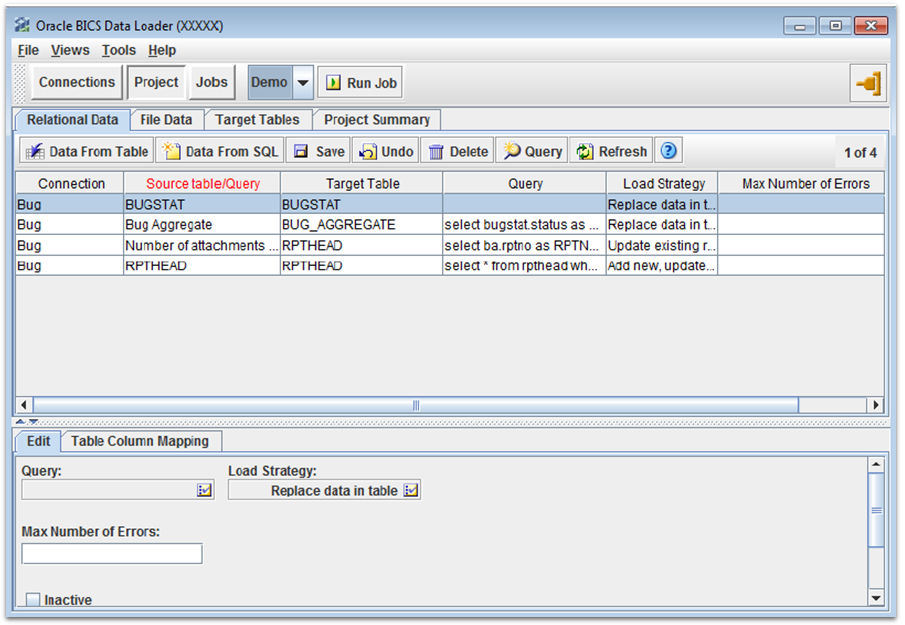This screenshot has width=905, height=625.
Task: Open the File menu
Action: coord(28,50)
